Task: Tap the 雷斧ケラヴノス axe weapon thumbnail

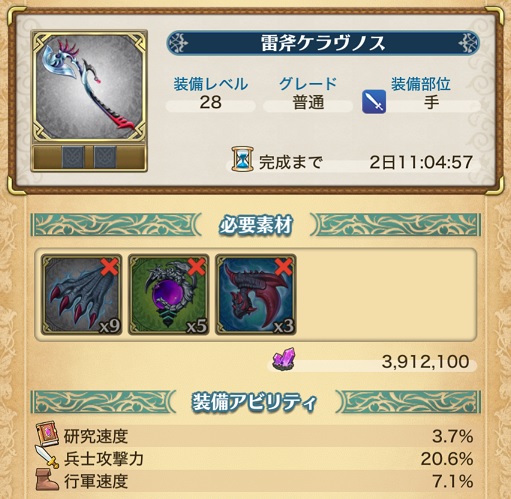Action: pos(89,87)
